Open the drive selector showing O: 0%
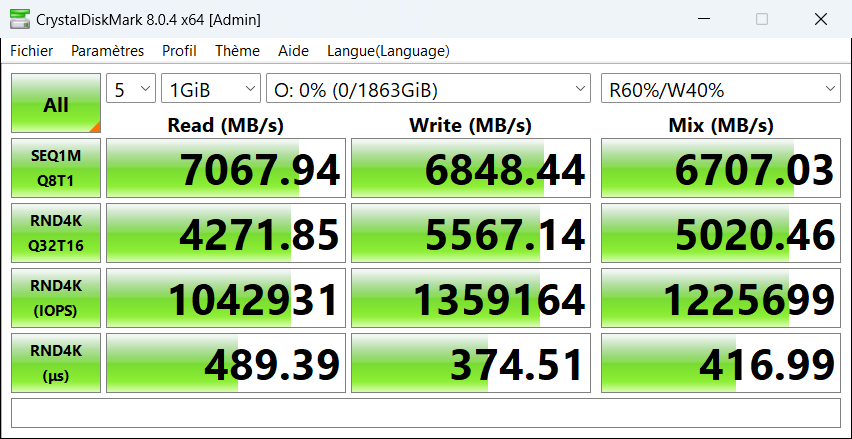Screen dimensions: 852x439 point(430,90)
